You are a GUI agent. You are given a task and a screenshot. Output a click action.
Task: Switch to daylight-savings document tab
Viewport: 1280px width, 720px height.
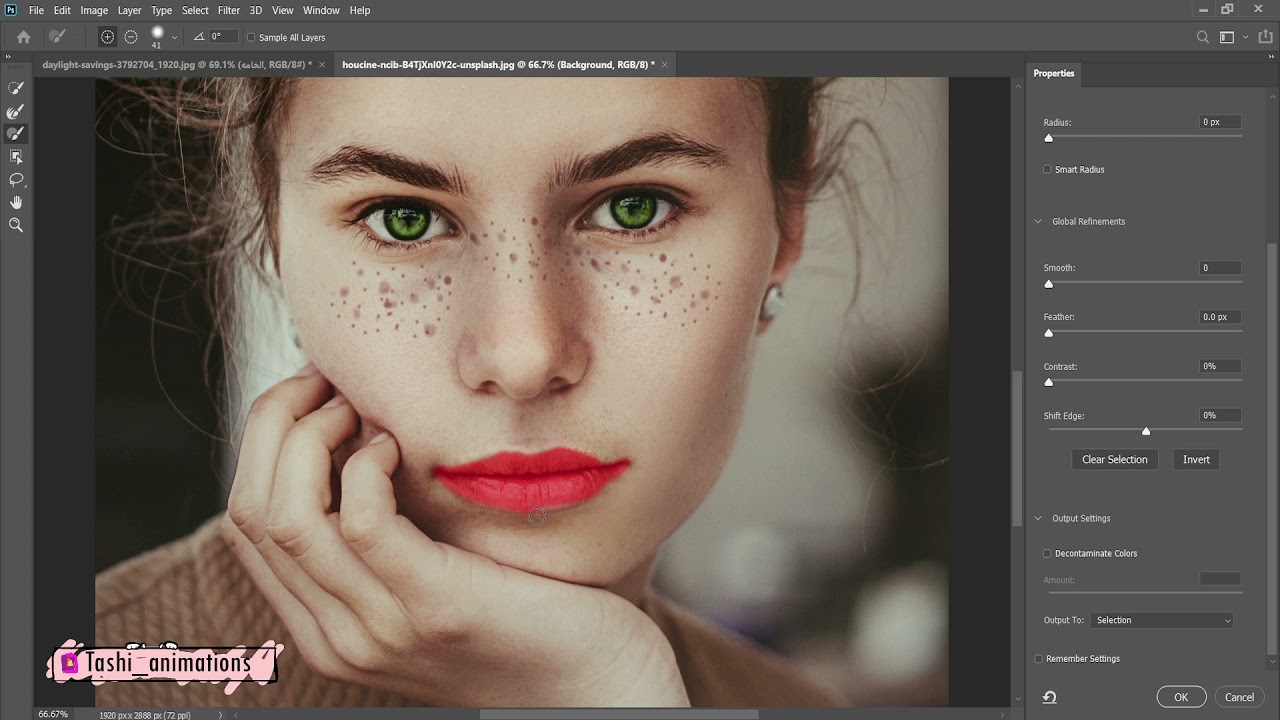177,64
